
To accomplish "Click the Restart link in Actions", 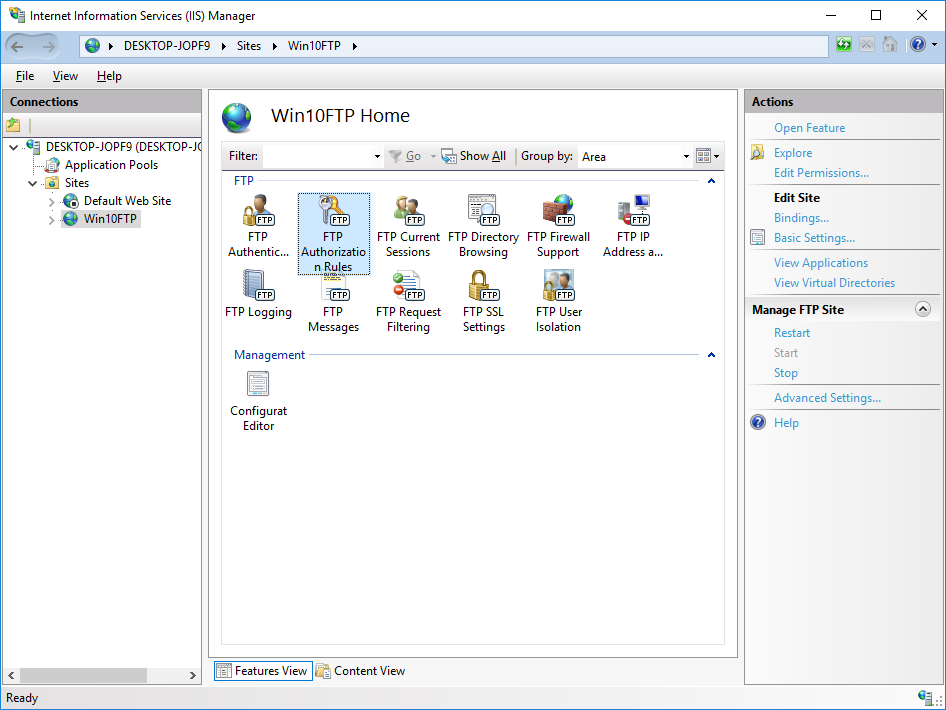I will (x=792, y=333).
